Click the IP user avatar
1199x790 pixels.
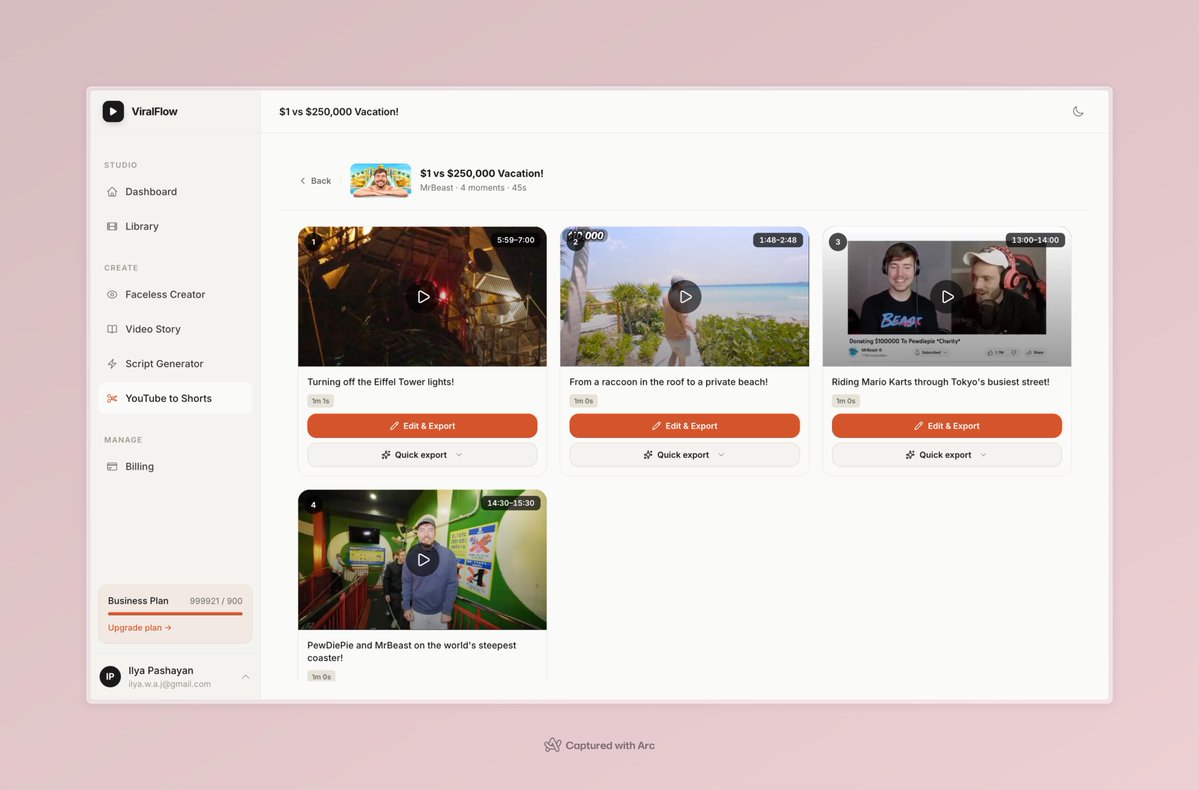coord(110,677)
